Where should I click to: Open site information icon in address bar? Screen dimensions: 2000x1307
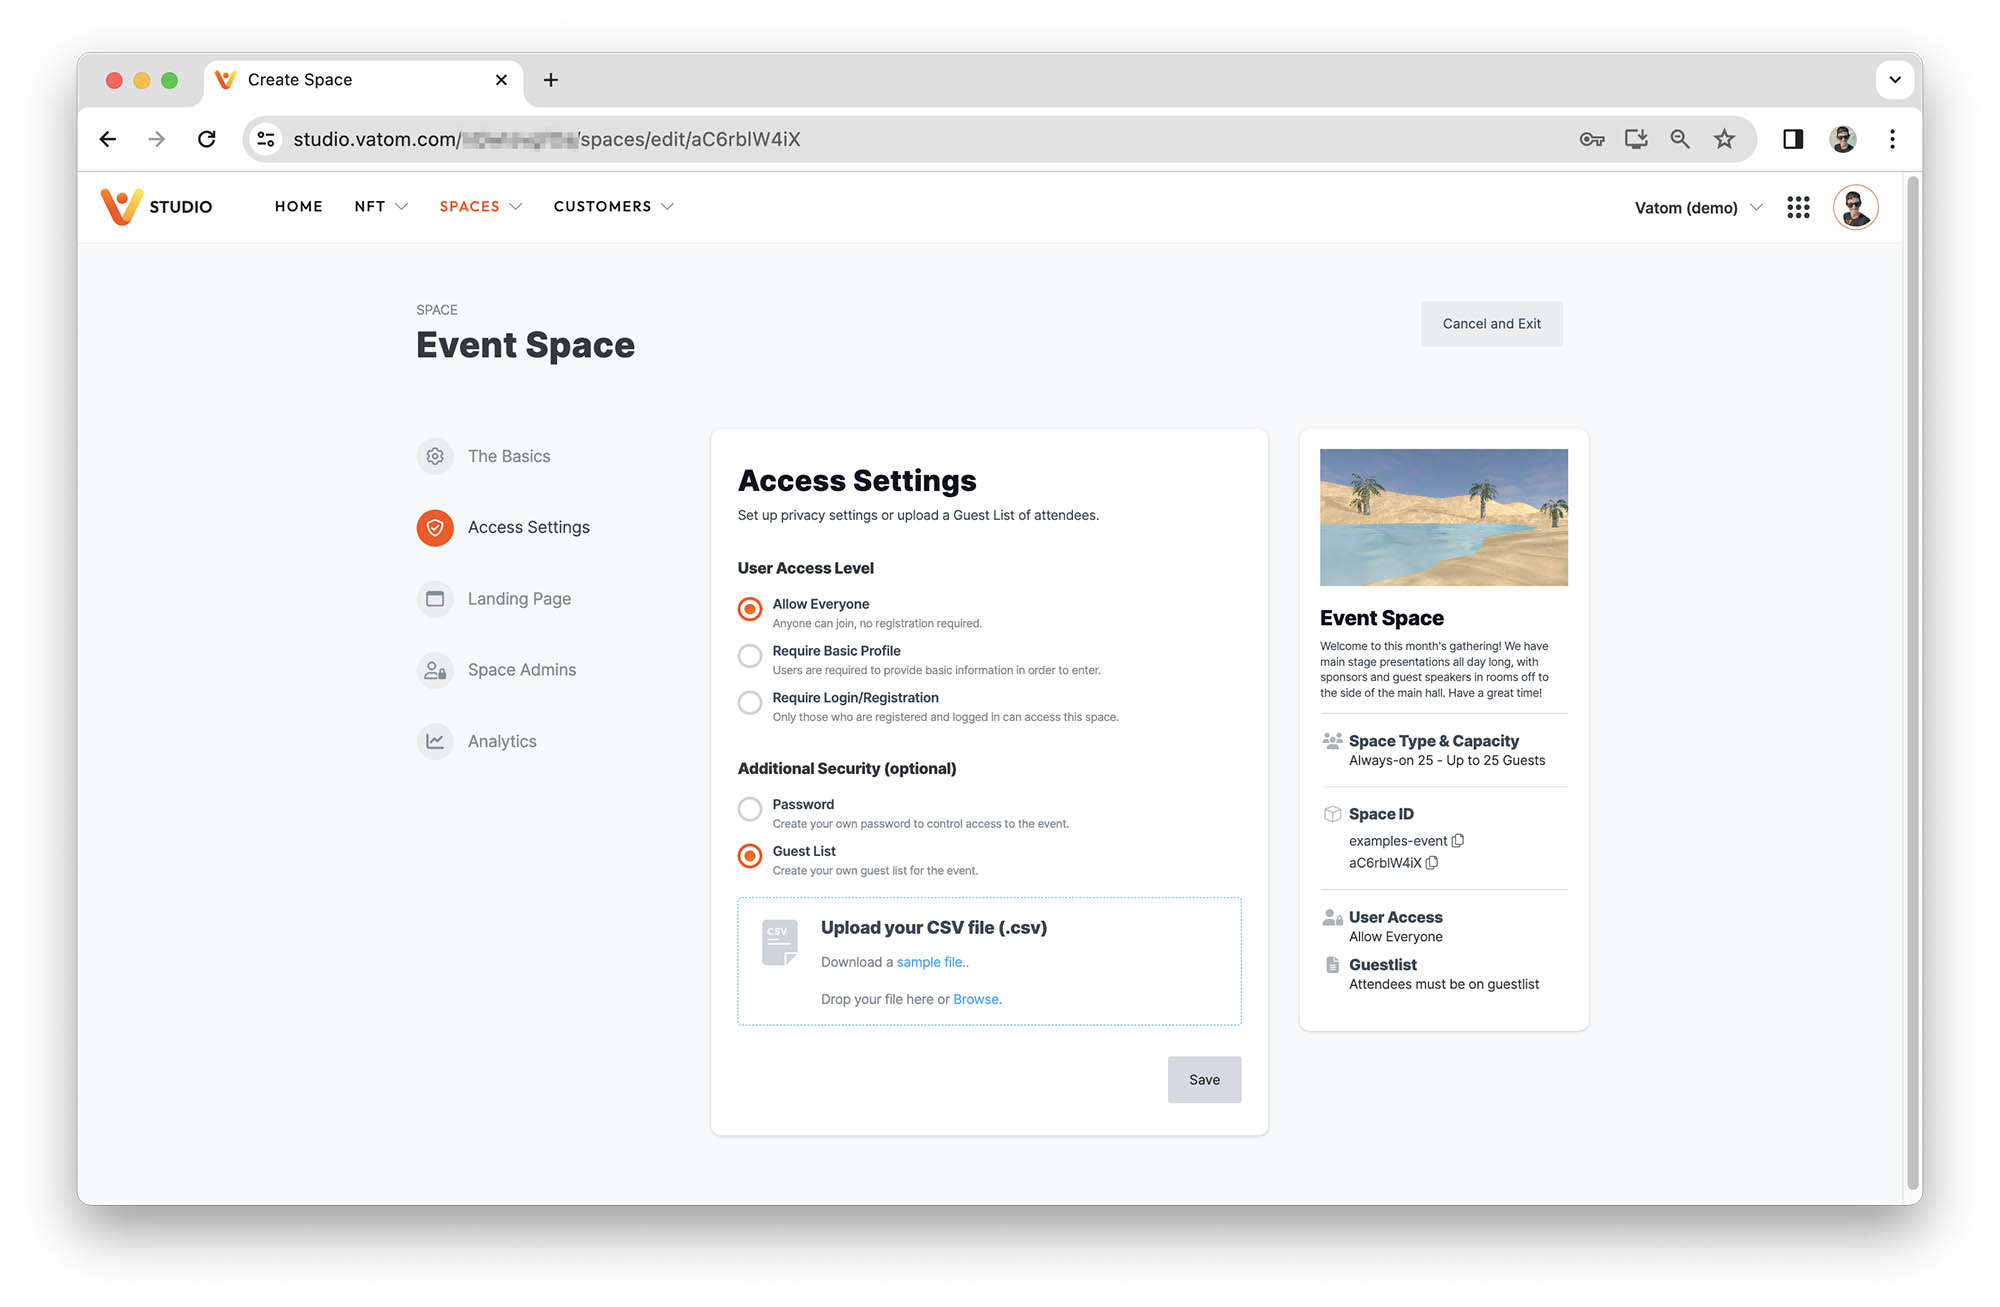click(266, 139)
